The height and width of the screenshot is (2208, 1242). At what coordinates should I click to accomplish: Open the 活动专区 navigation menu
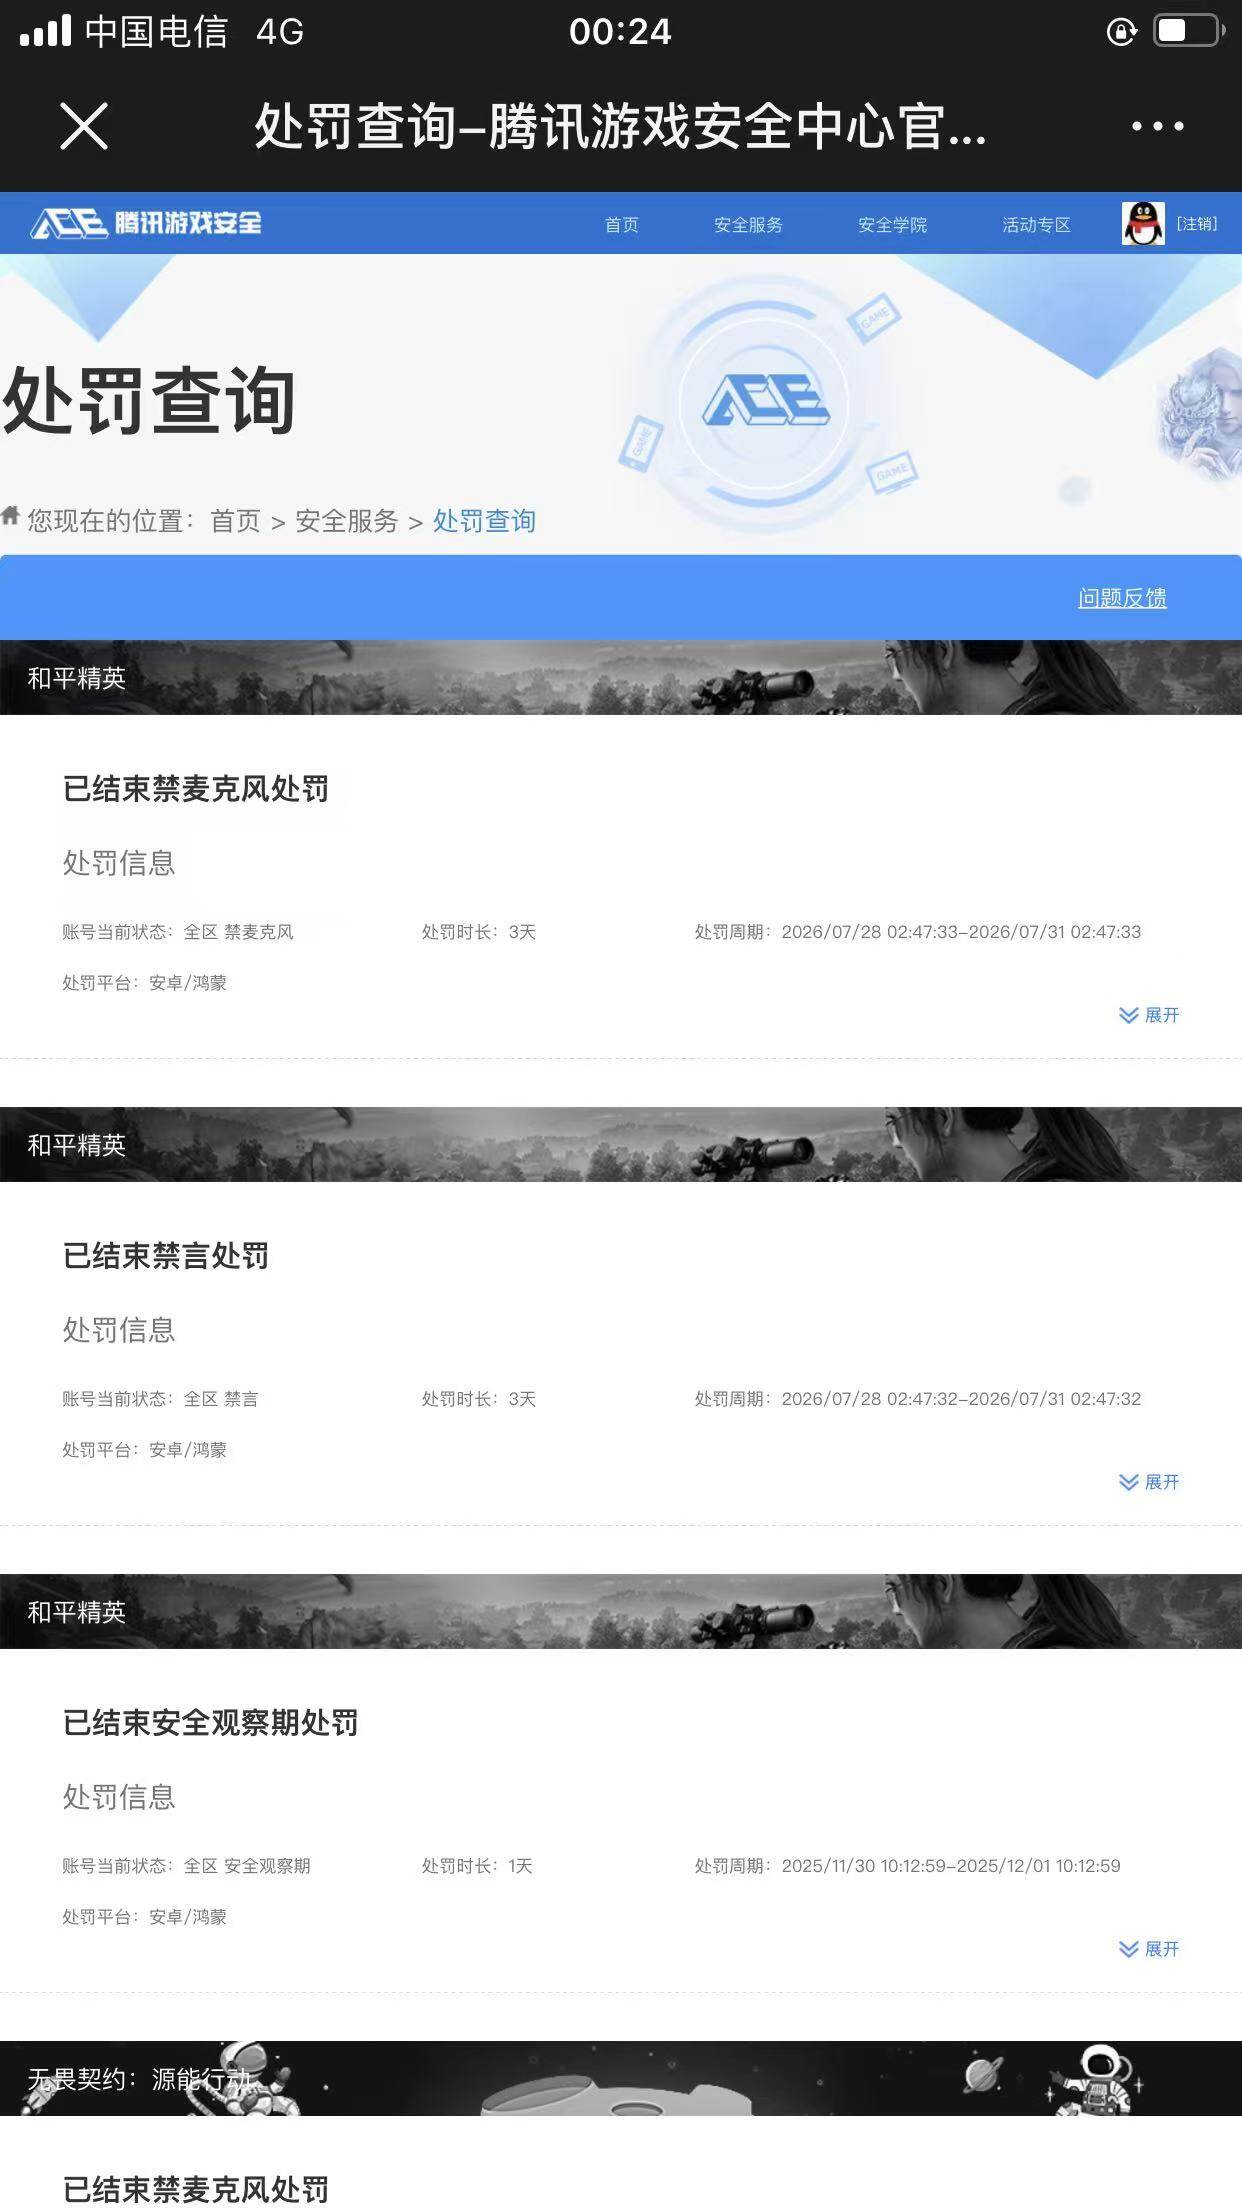[1036, 224]
